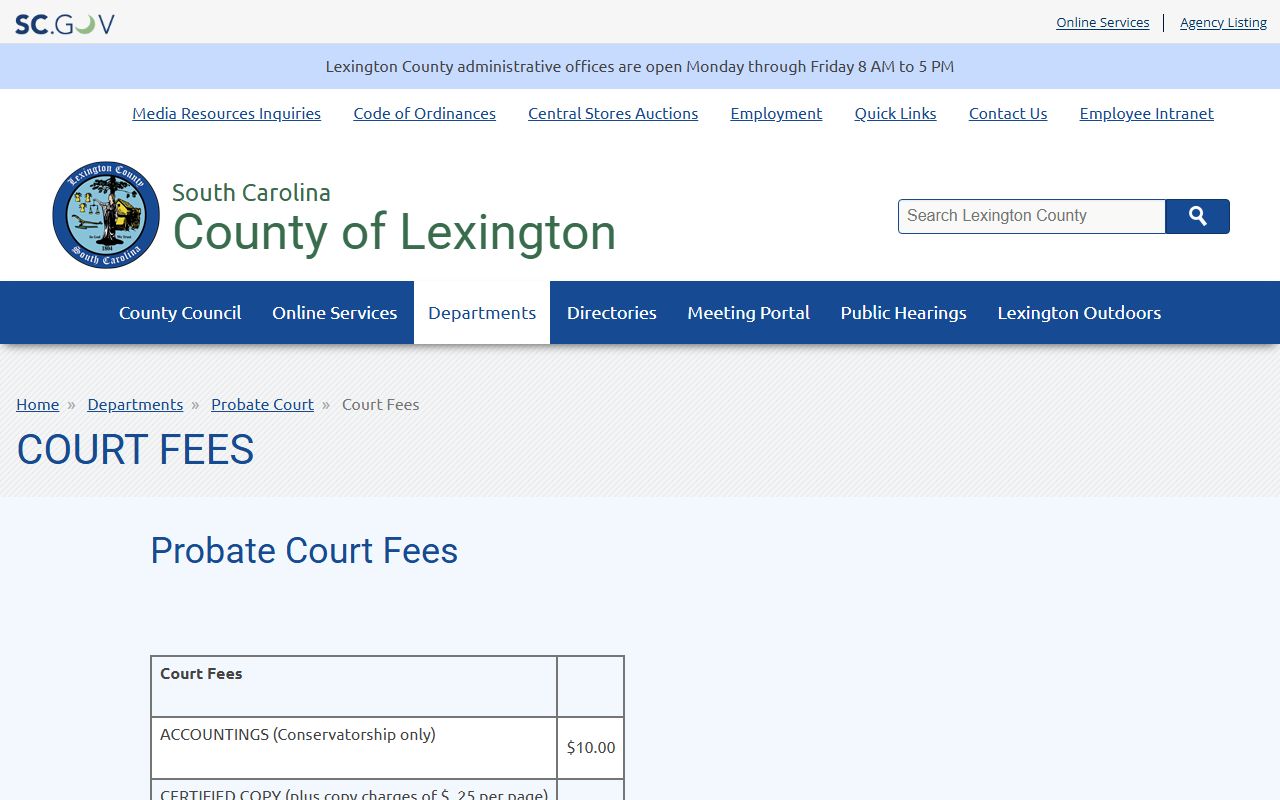Image resolution: width=1280 pixels, height=800 pixels.
Task: Click Departments in the breadcrumb
Action: (135, 404)
